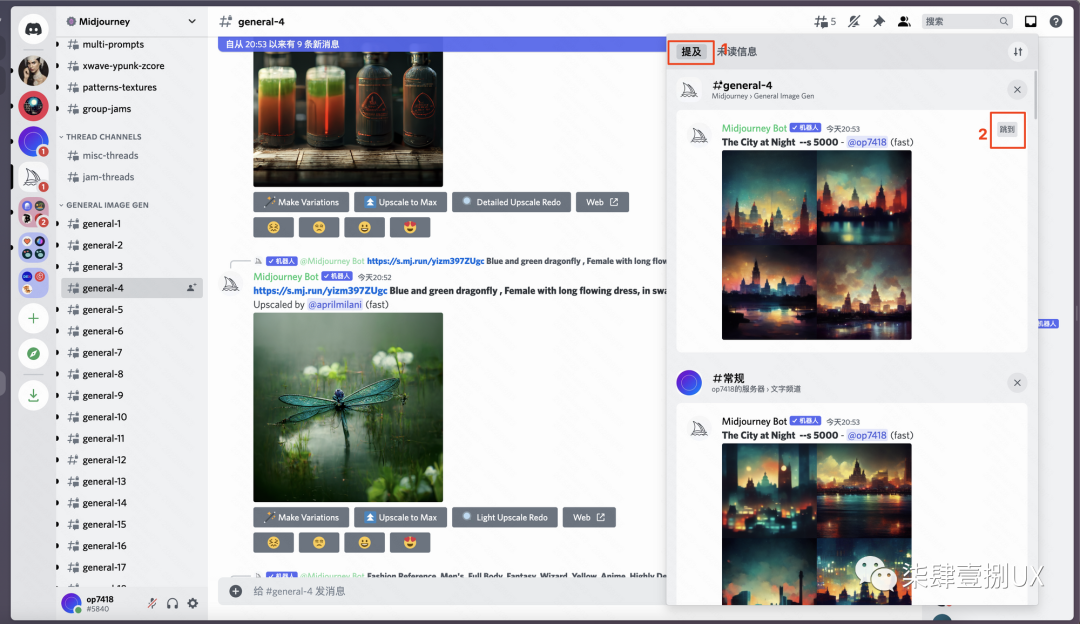Click 跳到 jump button on mention

pos(1007,129)
